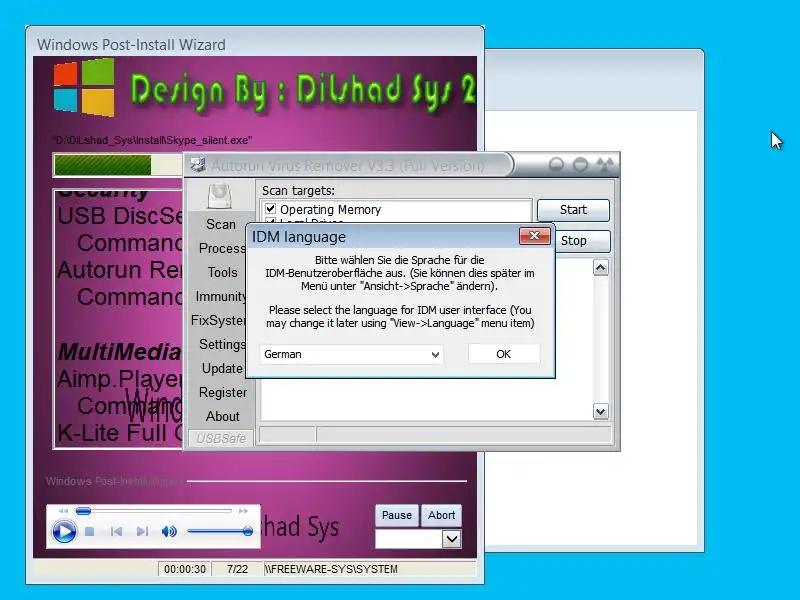Minimize the Autorun Virus Remover window
Image resolution: width=800 pixels, height=600 pixels.
[x=556, y=164]
